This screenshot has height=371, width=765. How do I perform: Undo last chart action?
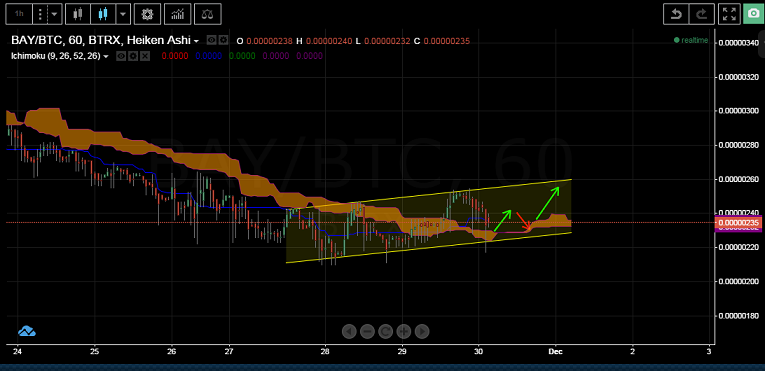point(676,14)
